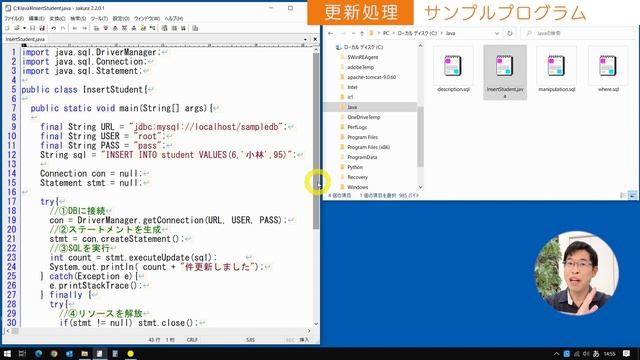Open the recent files dropdown arrow in toolbar

click(x=24, y=28)
